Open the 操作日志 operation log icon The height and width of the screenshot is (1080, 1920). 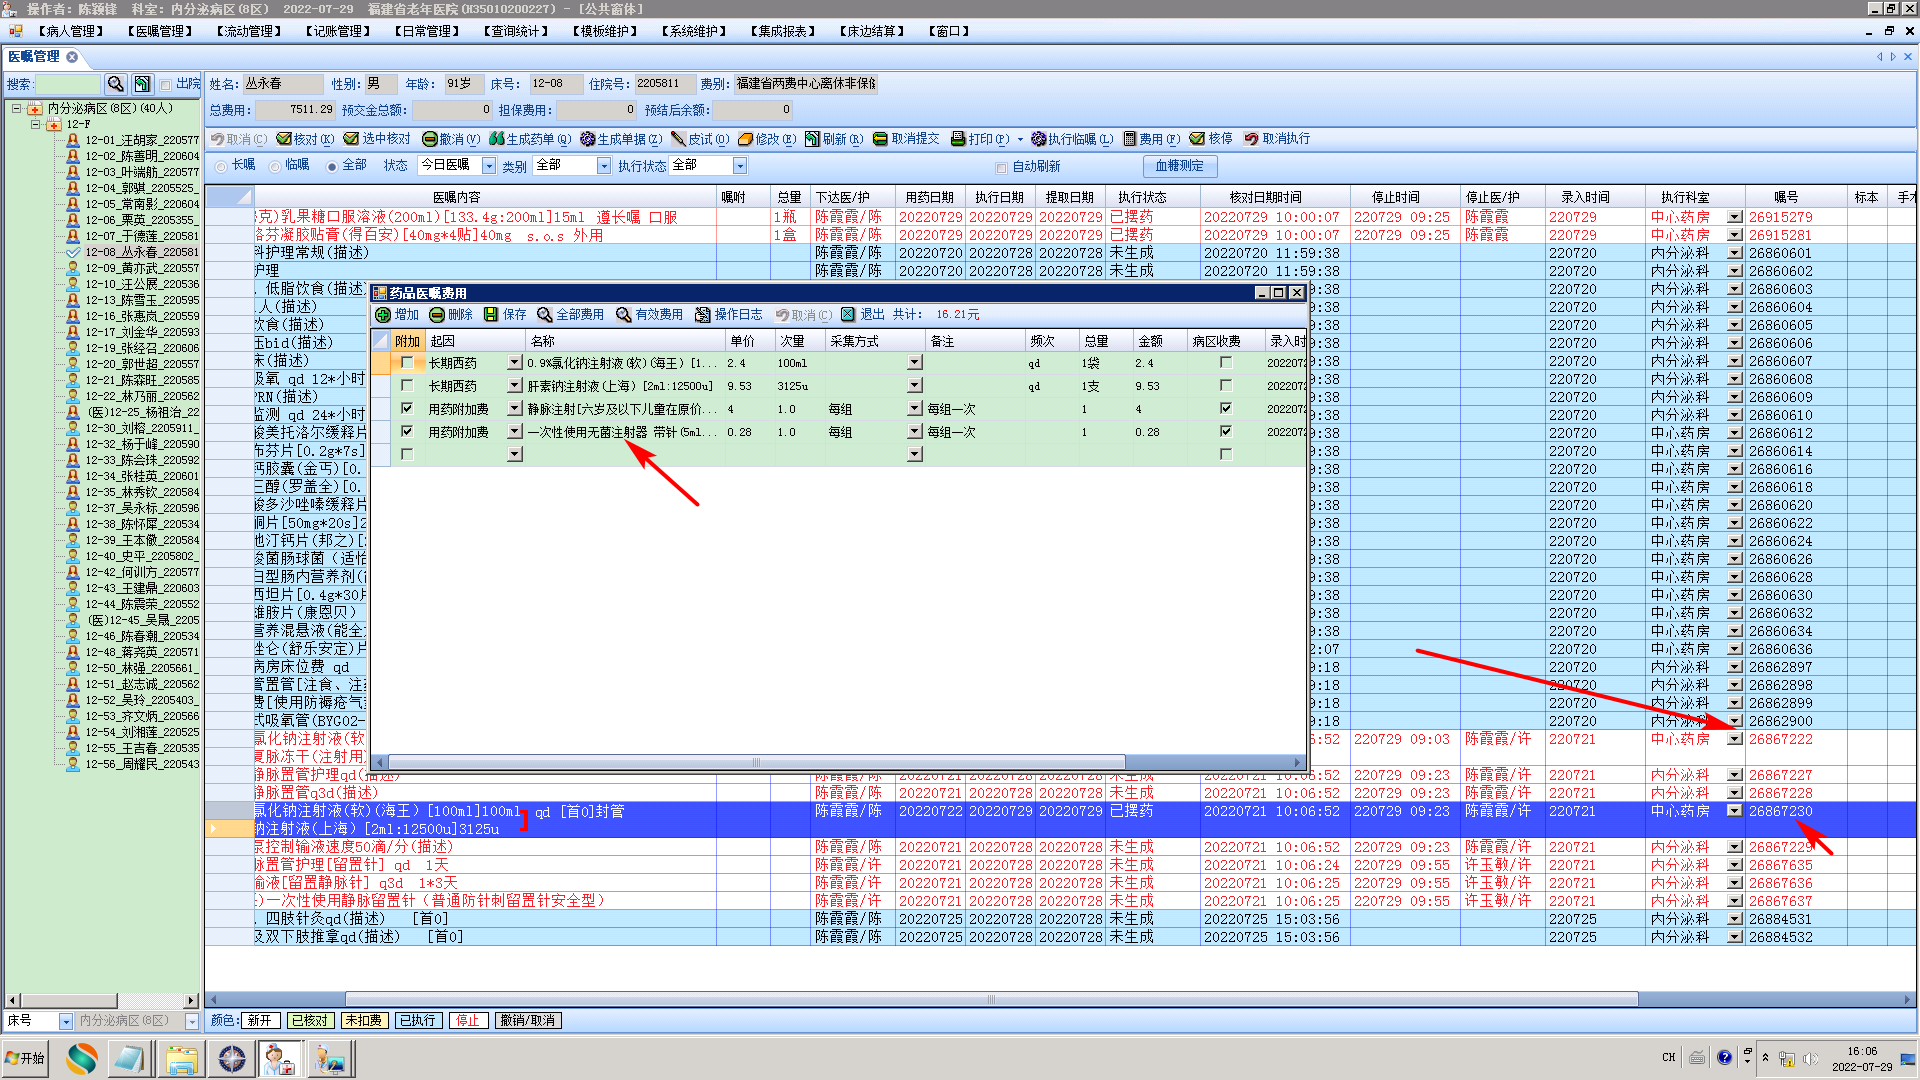click(x=703, y=315)
